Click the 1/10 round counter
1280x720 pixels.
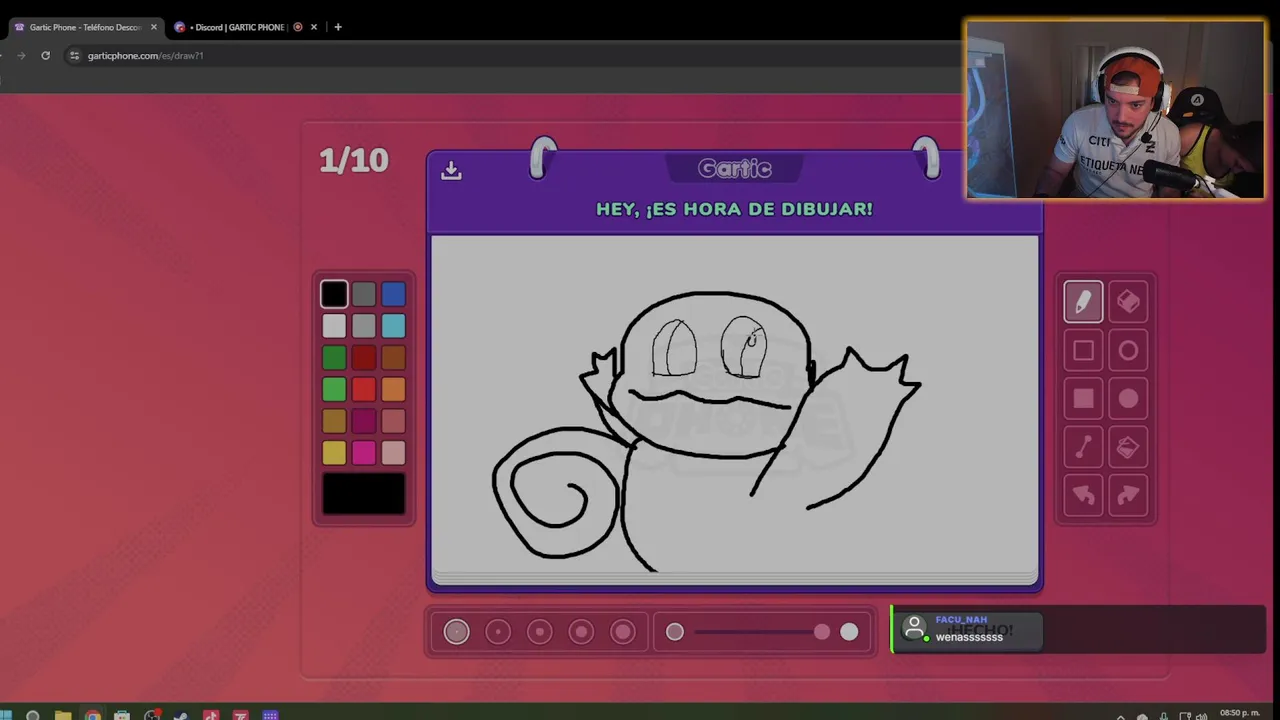354,161
